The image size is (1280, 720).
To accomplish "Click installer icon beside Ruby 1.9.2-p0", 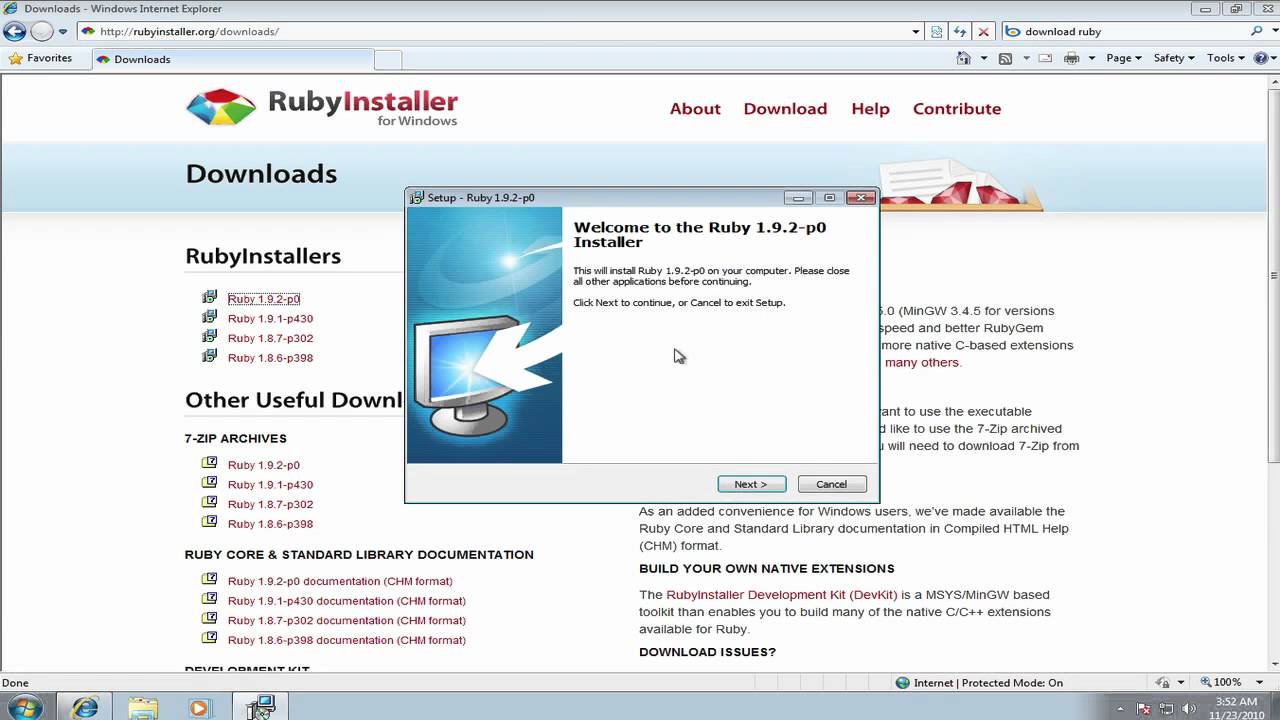I will (209, 297).
